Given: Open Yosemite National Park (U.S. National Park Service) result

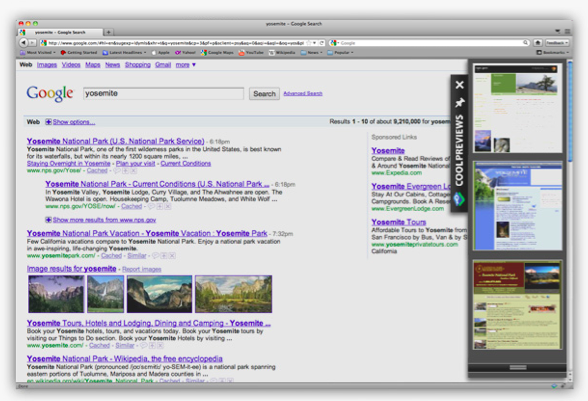Looking at the screenshot, I should coord(116,141).
